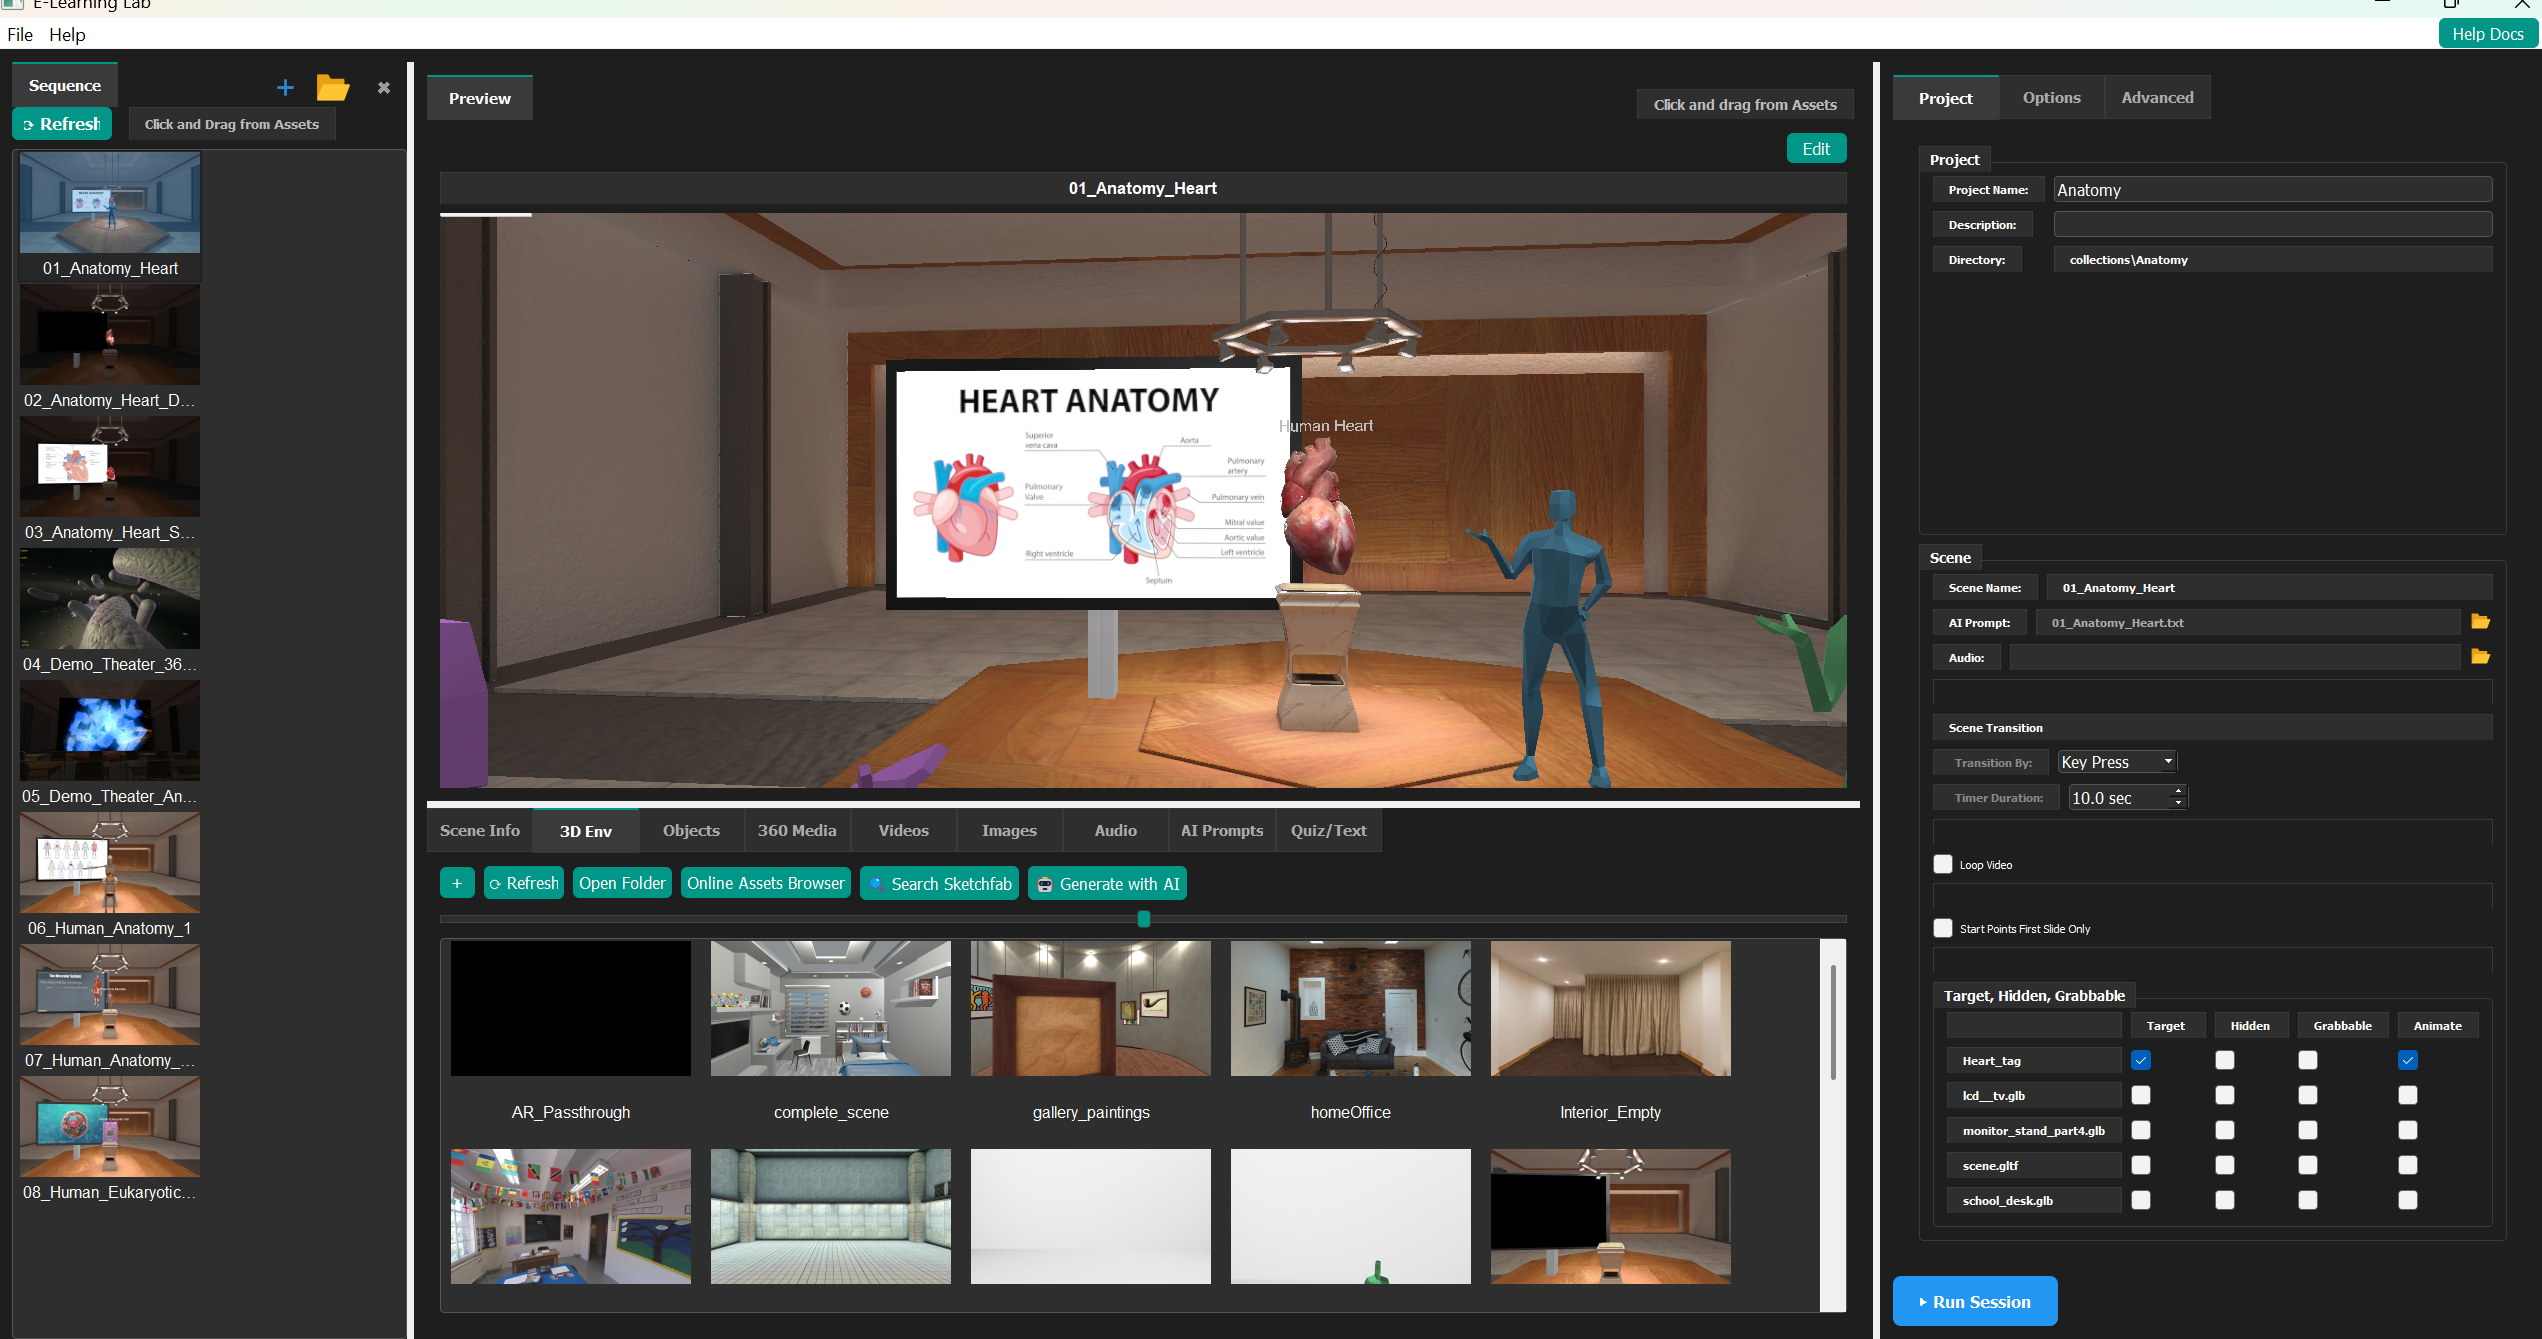Screen dimensions: 2542x1339
Task: Select the homeOffice environment thumbnail
Action: click(1350, 1009)
